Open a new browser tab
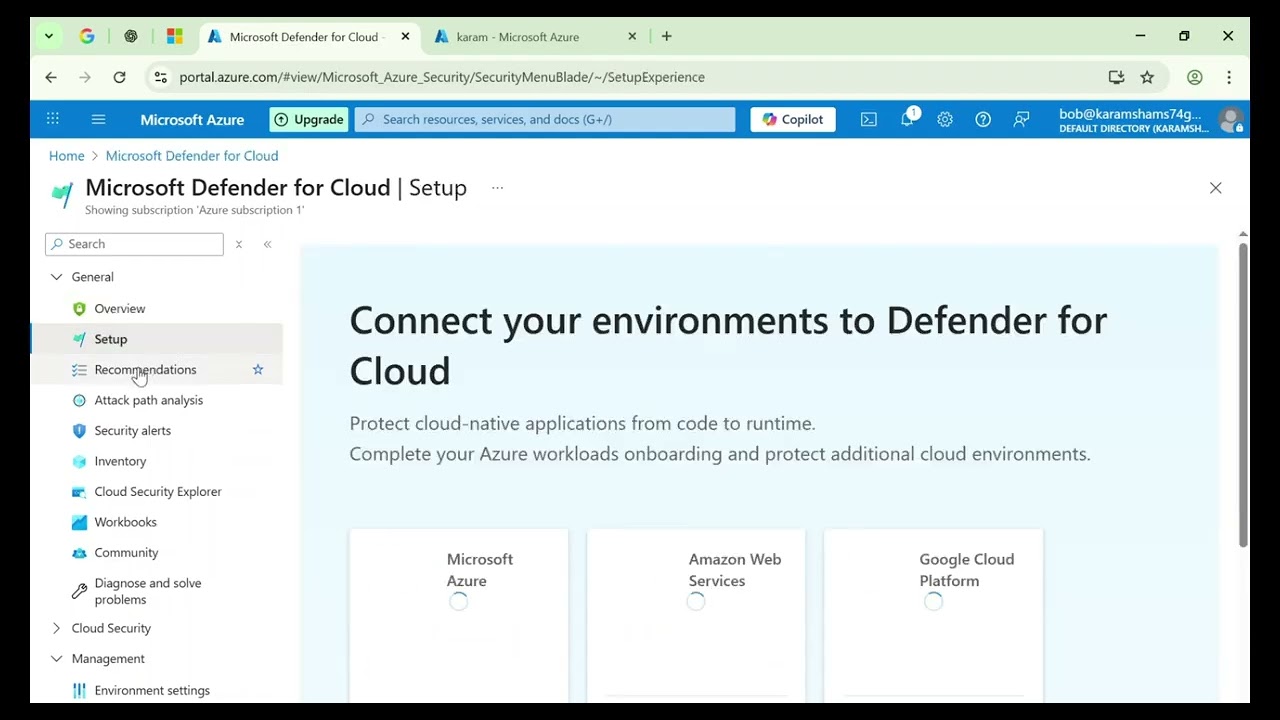Image resolution: width=1280 pixels, height=720 pixels. [667, 36]
